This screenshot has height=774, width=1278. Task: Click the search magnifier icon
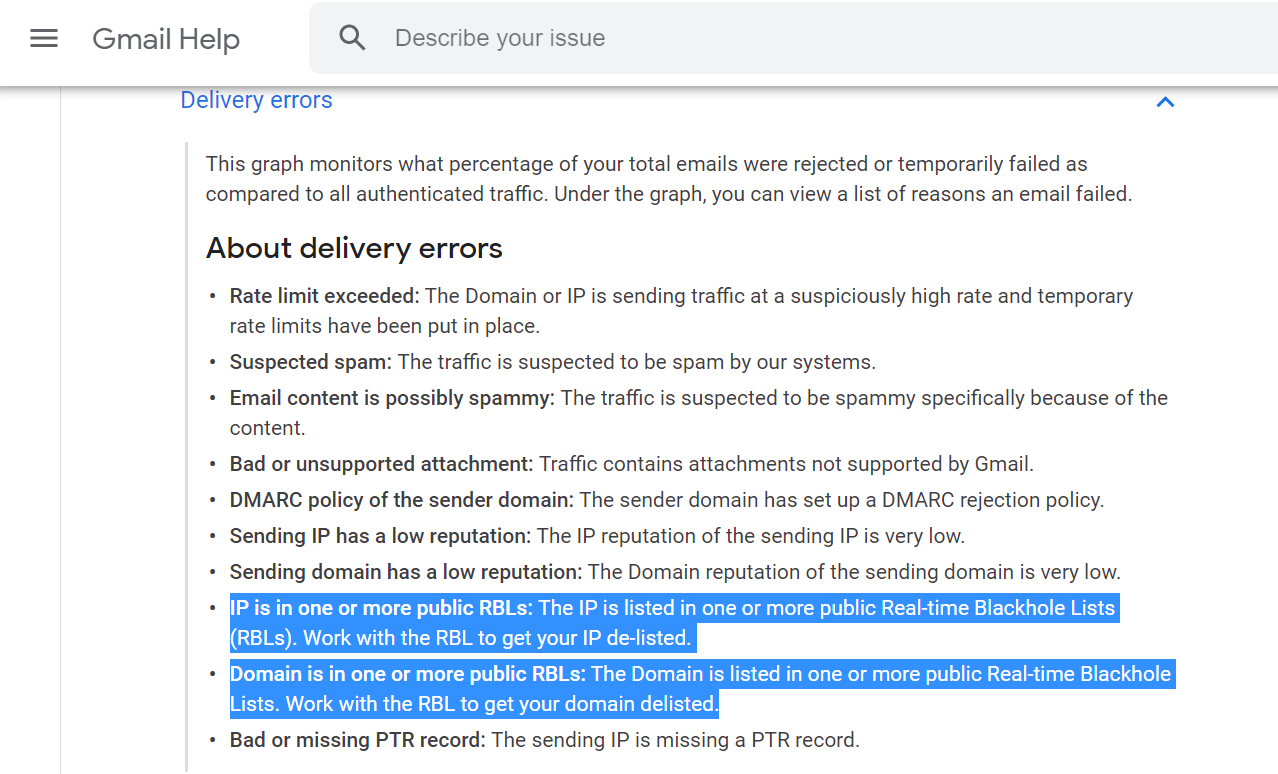coord(352,38)
